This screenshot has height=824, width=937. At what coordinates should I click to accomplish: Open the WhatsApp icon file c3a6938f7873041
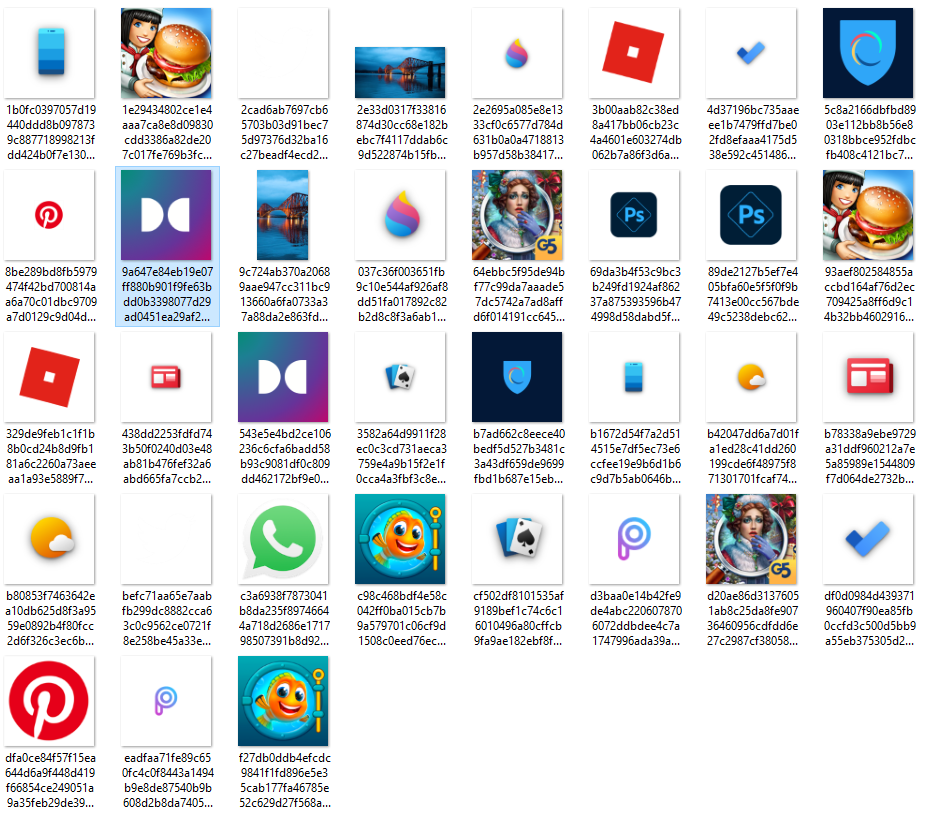click(283, 539)
